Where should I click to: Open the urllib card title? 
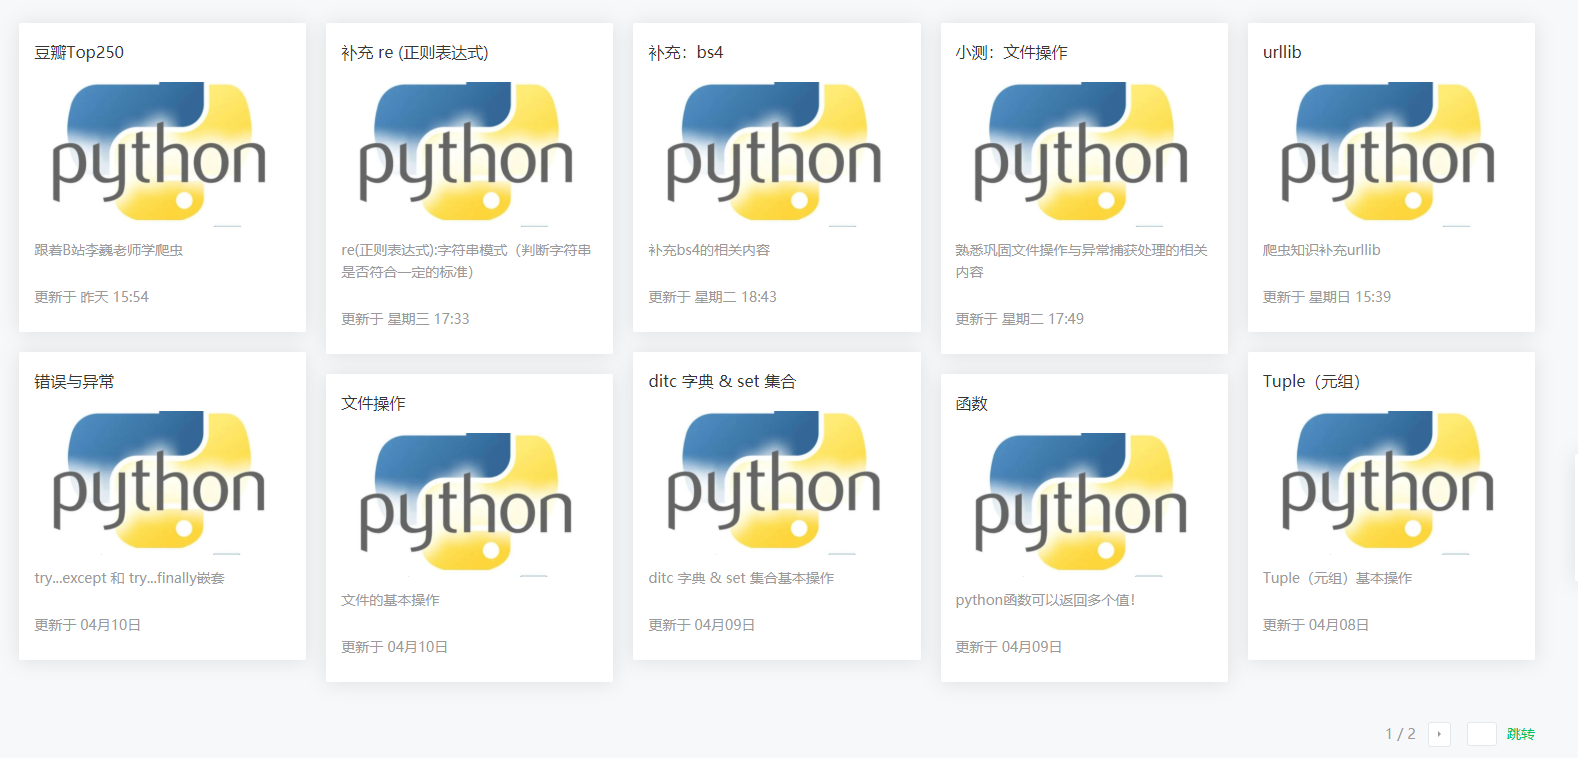tap(1282, 52)
